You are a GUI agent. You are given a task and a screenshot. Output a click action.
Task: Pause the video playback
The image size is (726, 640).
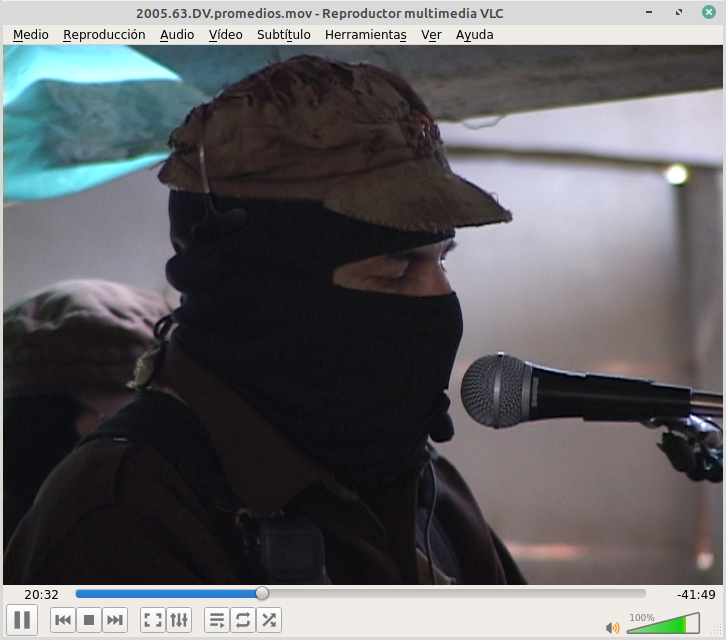[22, 620]
